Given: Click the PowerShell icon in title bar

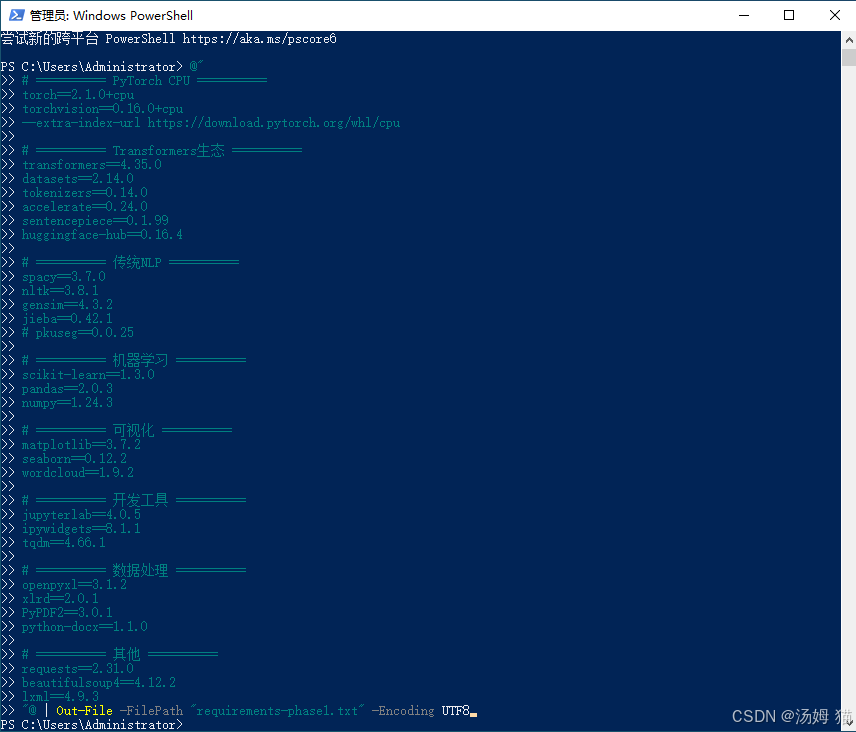Looking at the screenshot, I should (16, 15).
